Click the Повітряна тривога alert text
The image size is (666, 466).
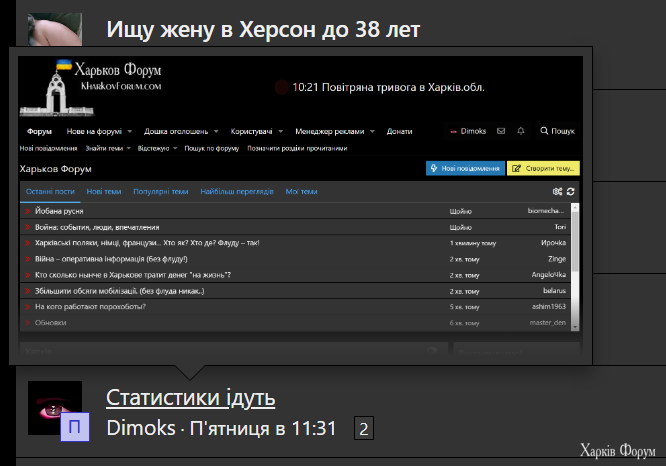(388, 88)
